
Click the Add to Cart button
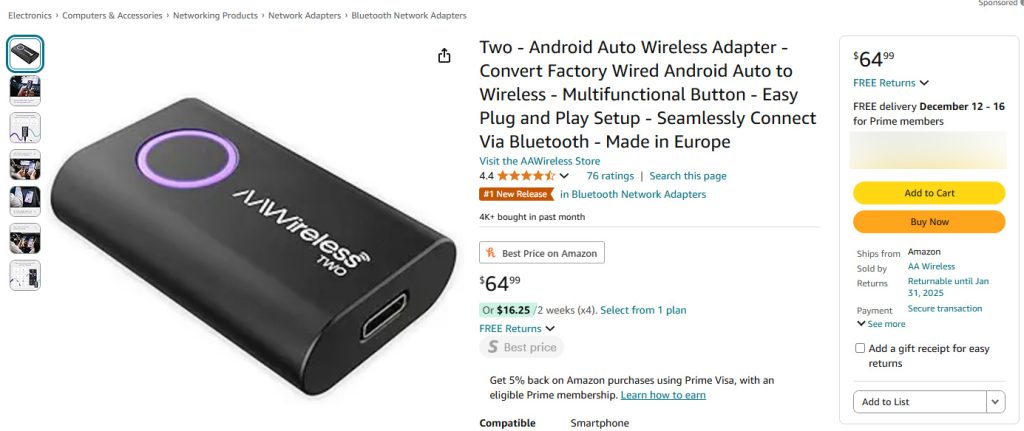coord(928,193)
